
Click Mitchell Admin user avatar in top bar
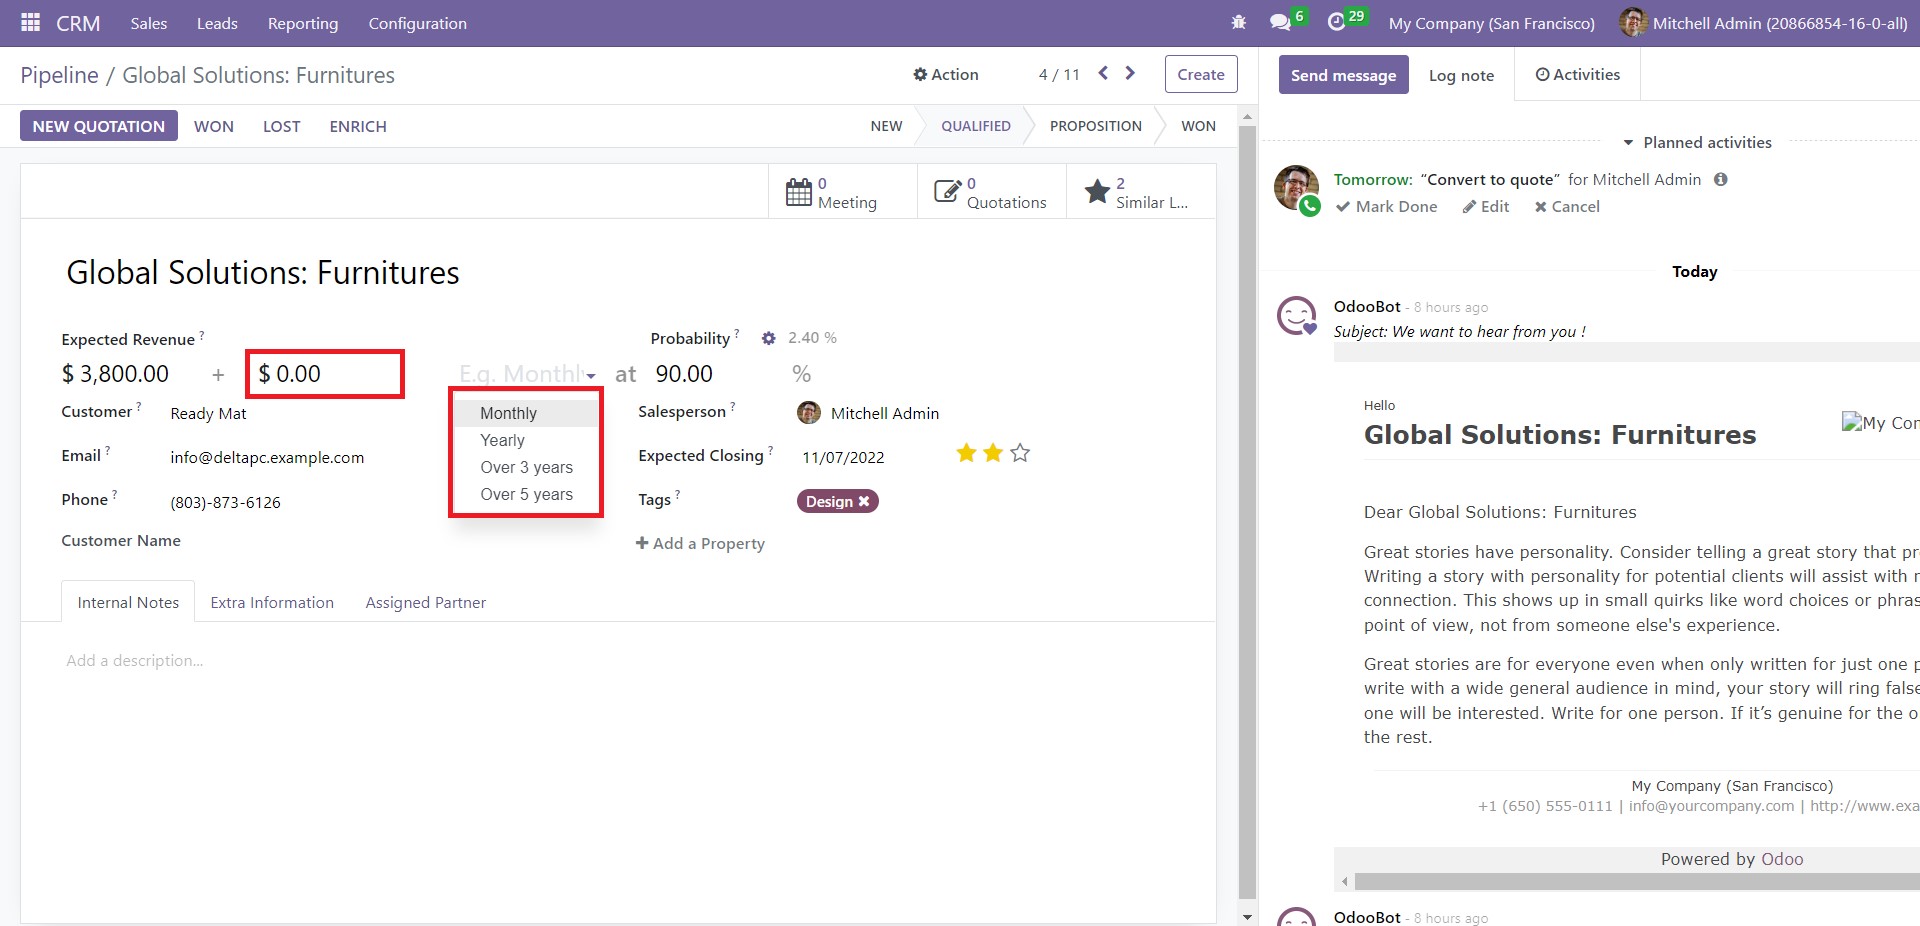pyautogui.click(x=1632, y=22)
